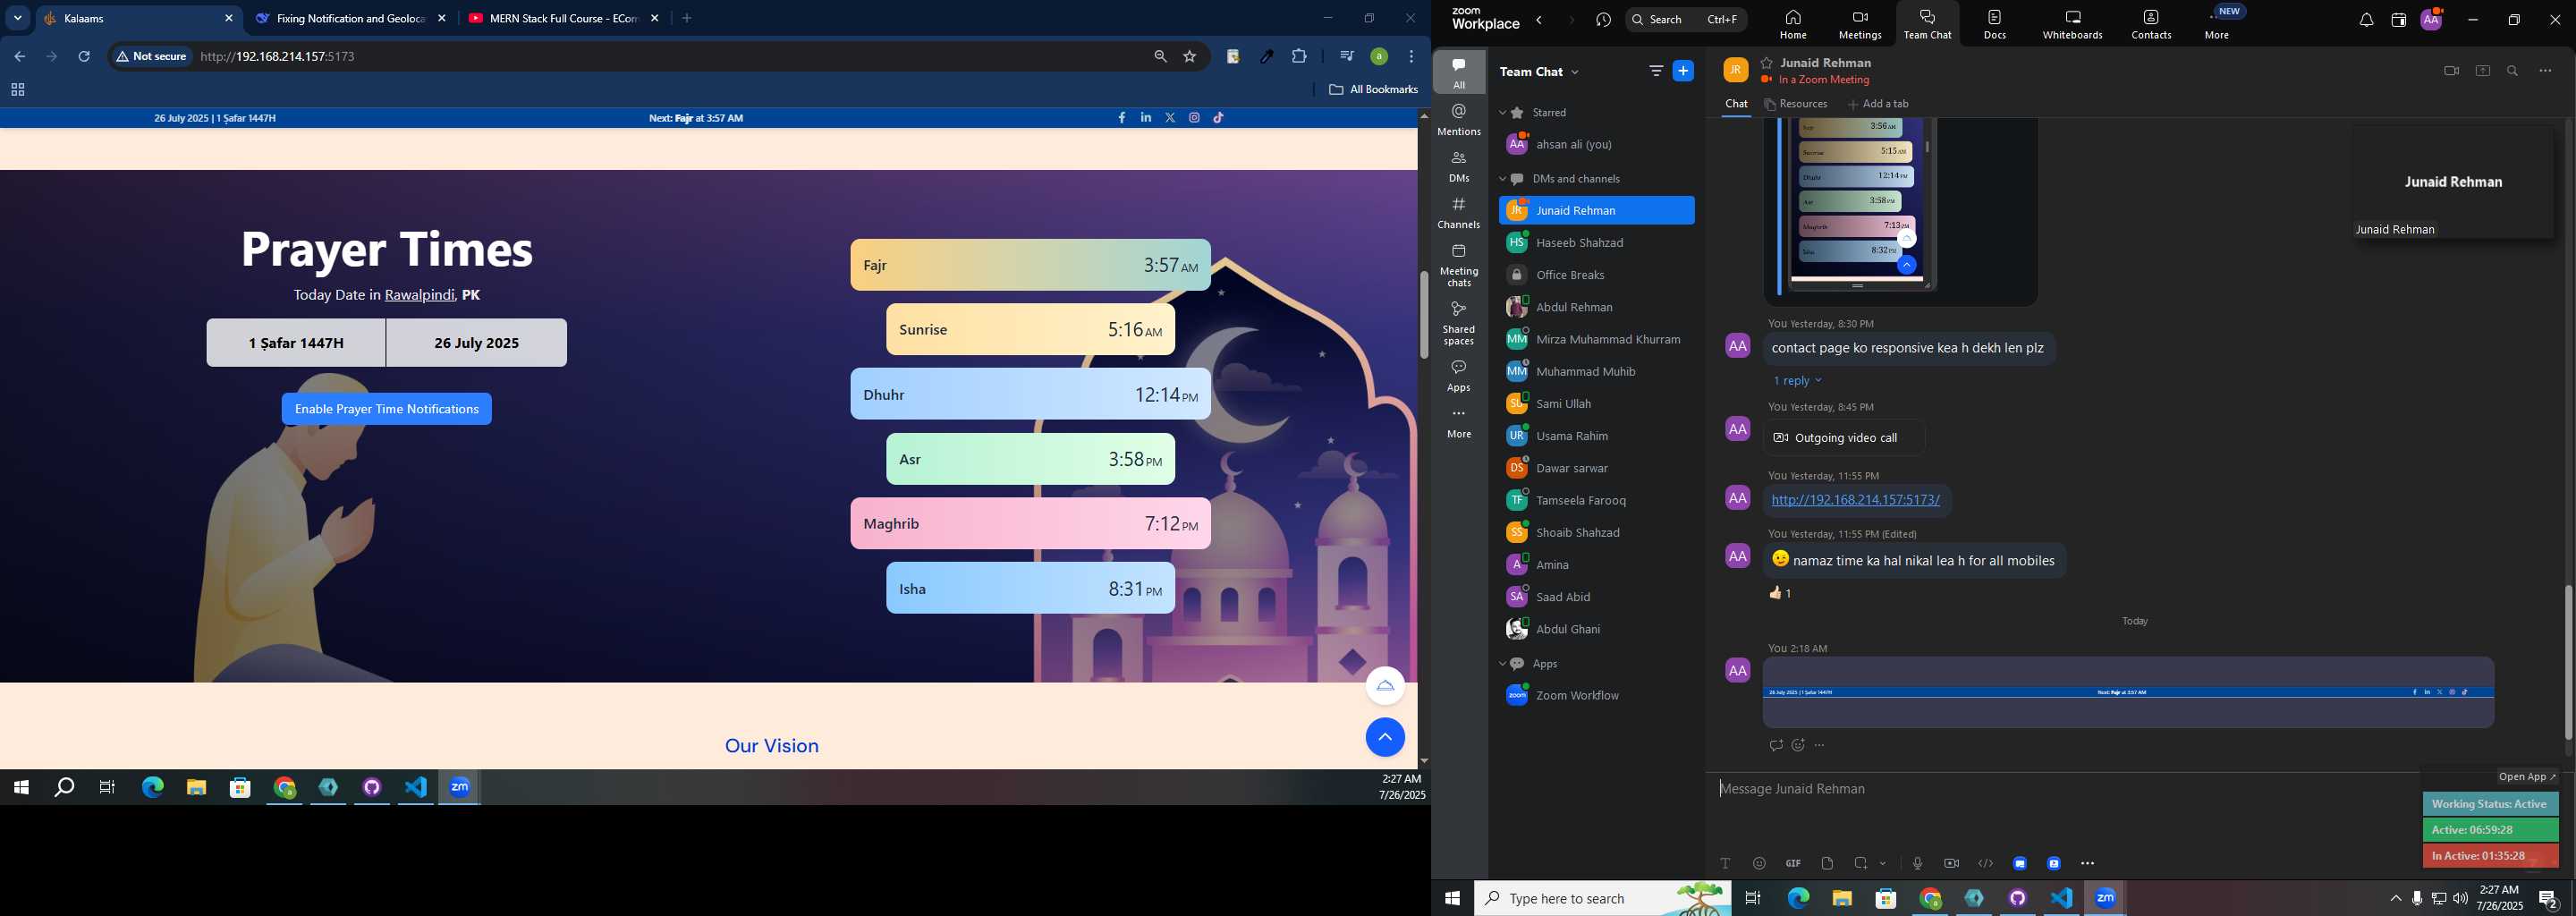The height and width of the screenshot is (916, 2576).
Task: Open the X (Twitter) icon on the webpage
Action: pyautogui.click(x=1170, y=118)
